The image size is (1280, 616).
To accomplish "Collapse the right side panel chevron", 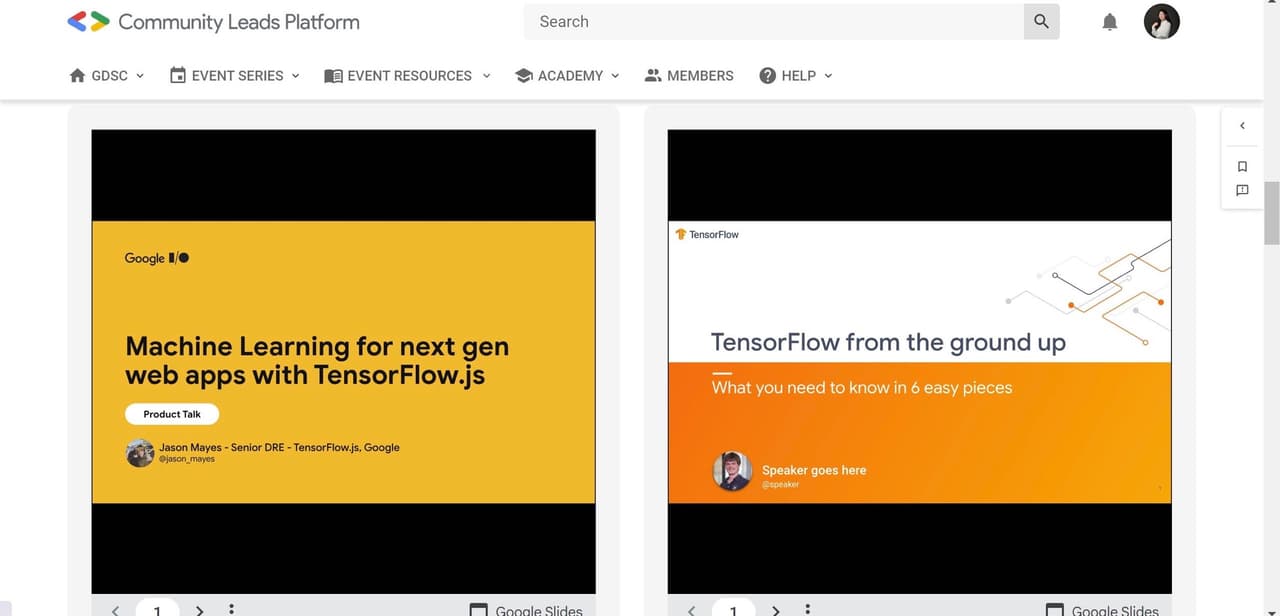I will tap(1242, 126).
